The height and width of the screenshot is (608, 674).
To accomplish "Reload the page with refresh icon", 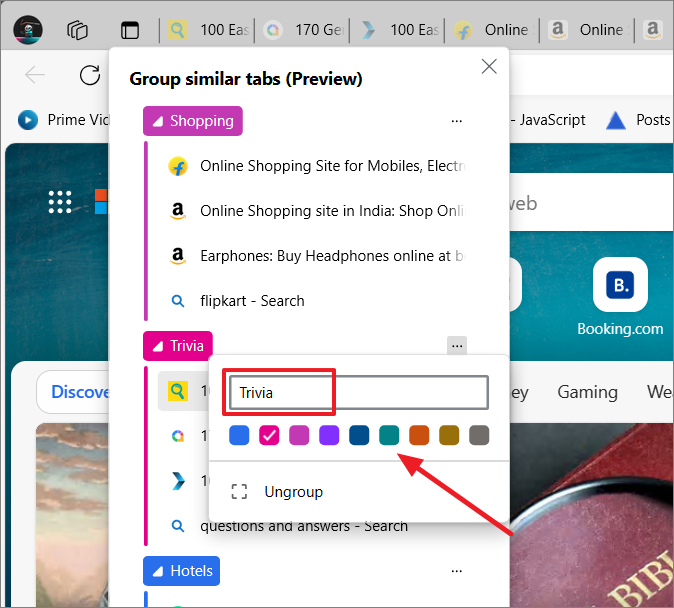I will (90, 75).
